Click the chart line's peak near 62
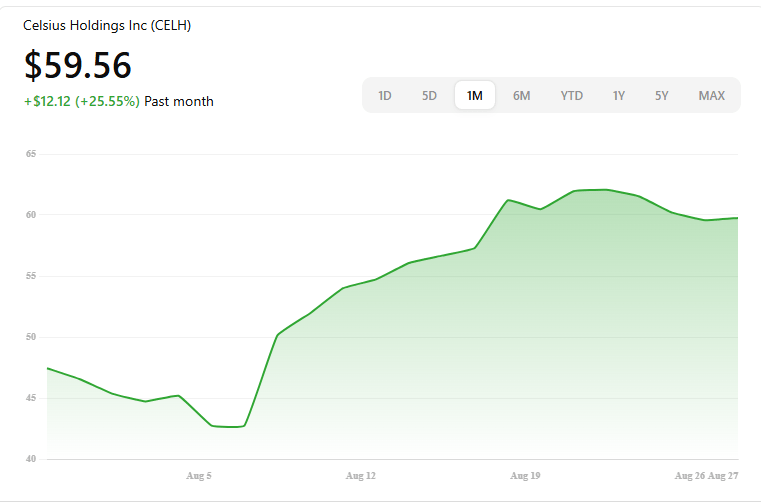This screenshot has width=761, height=502. (x=607, y=190)
